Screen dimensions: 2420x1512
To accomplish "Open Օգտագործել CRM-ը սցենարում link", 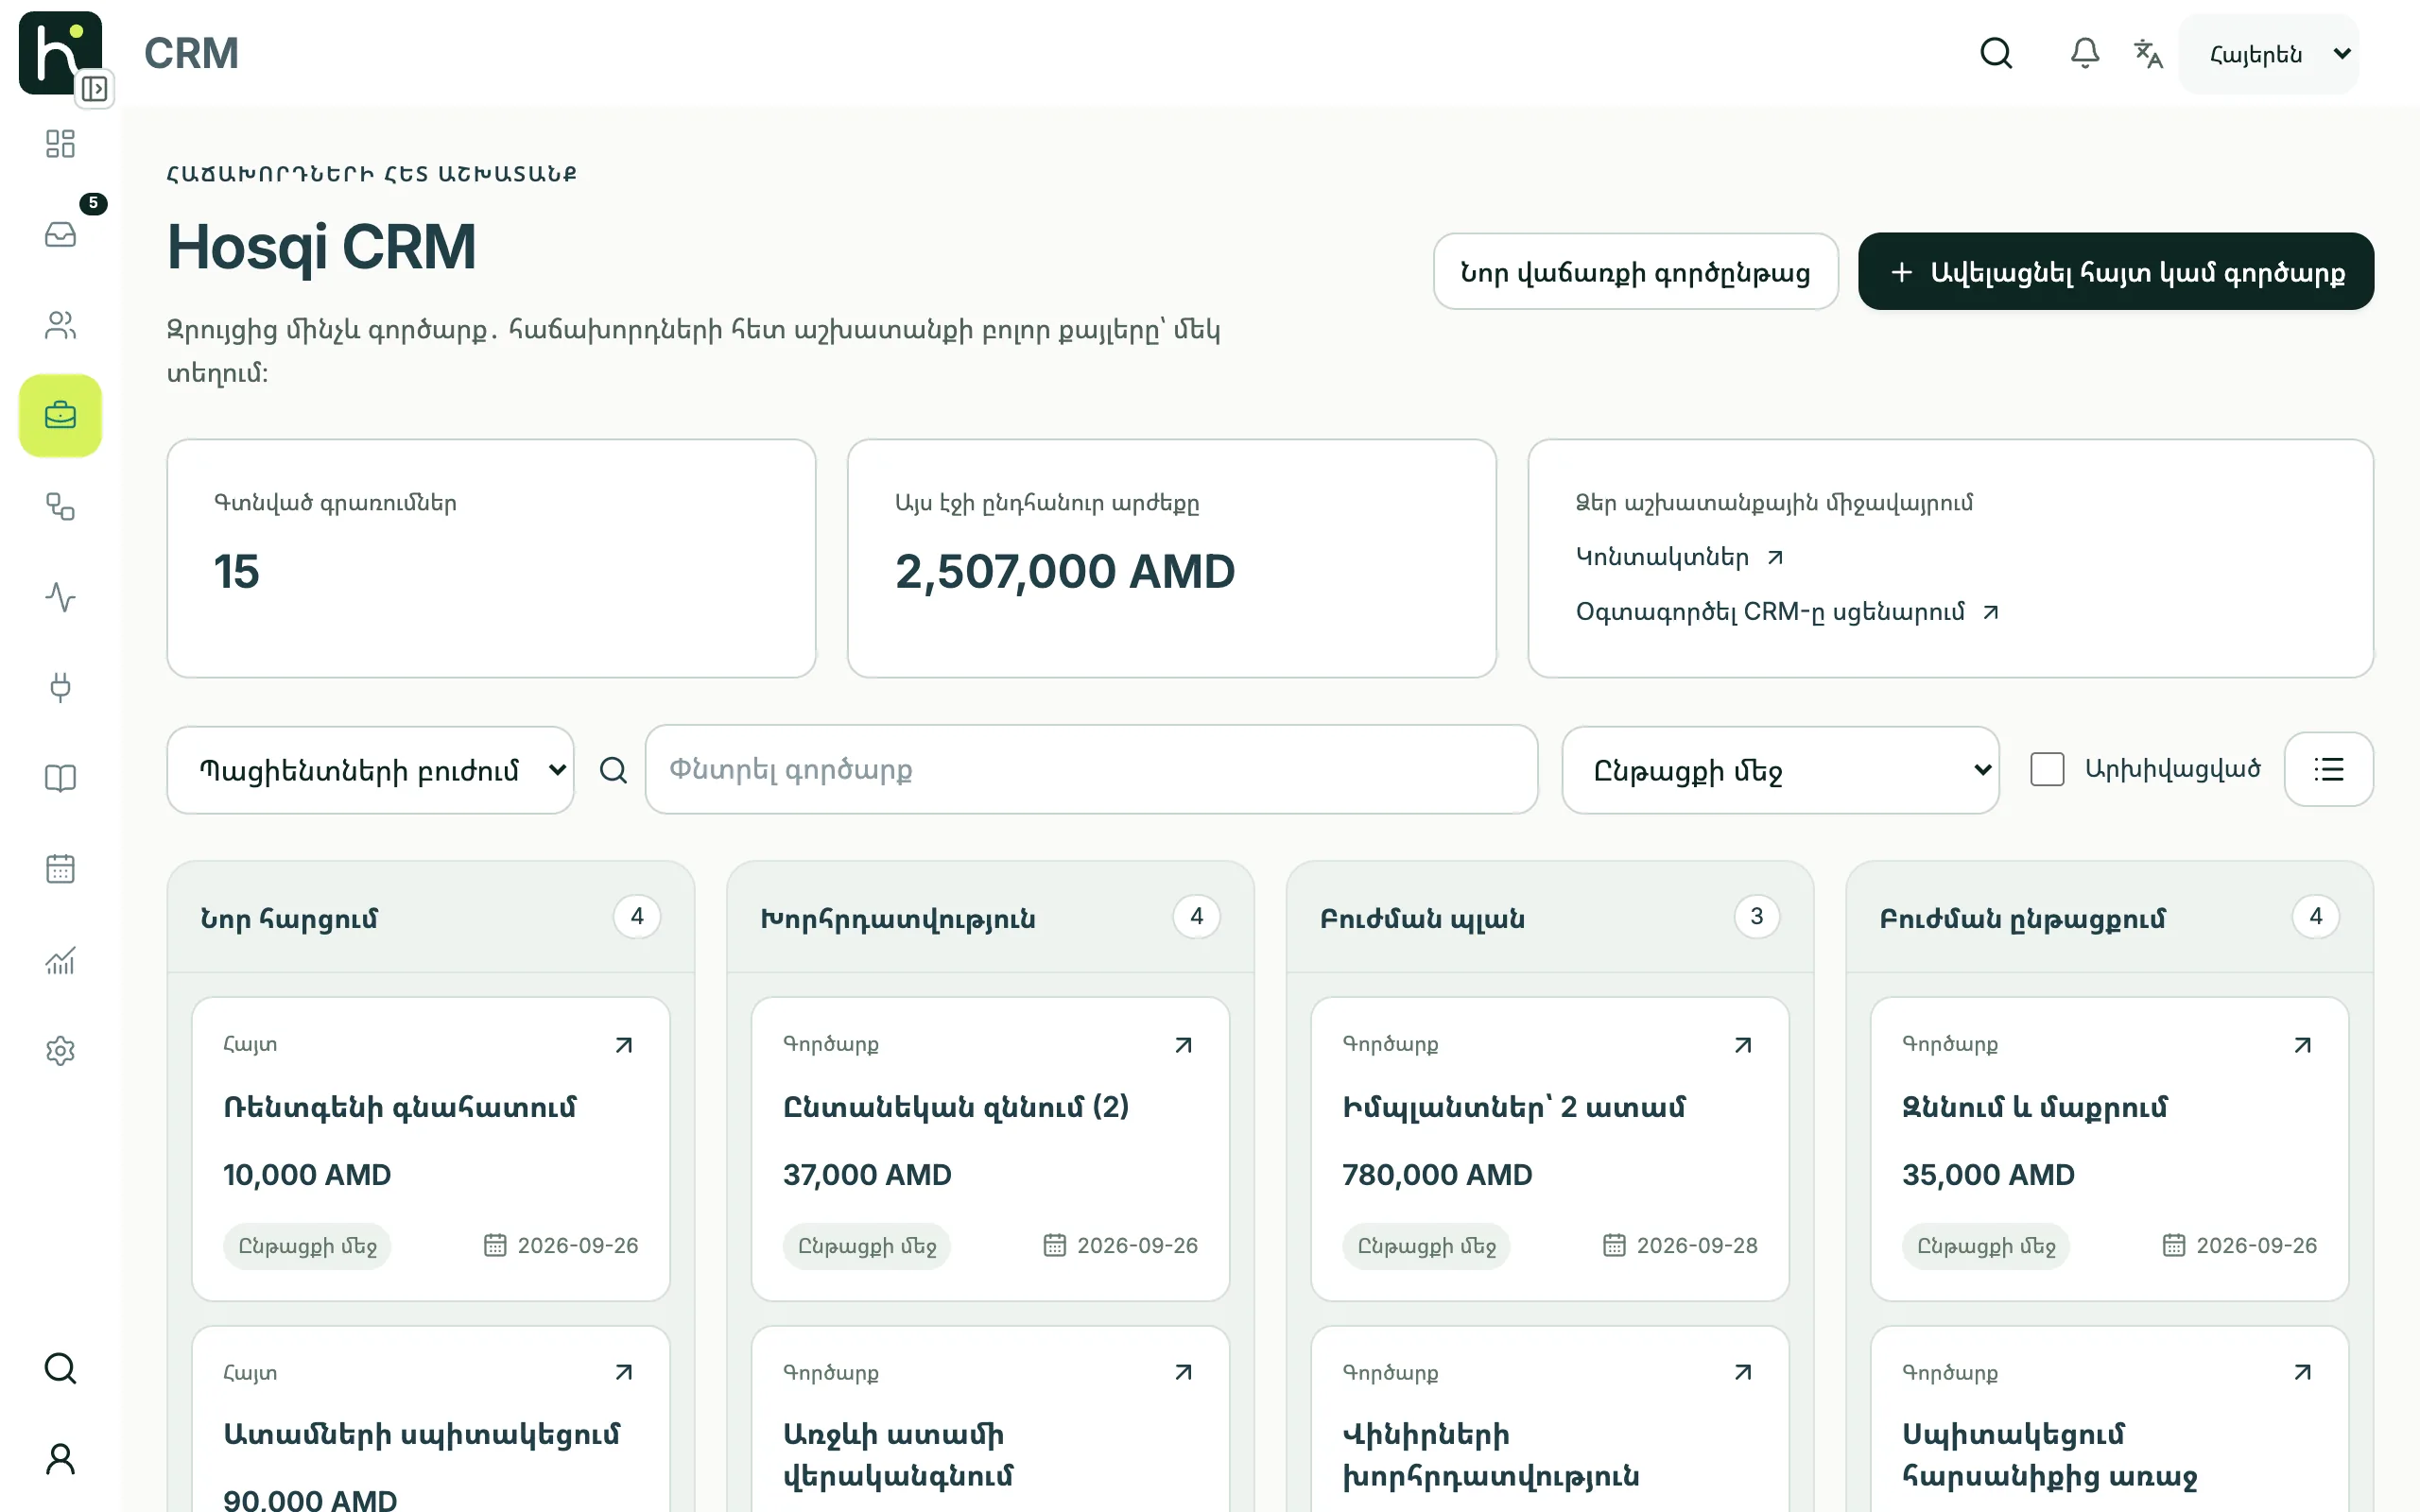I will point(1787,611).
